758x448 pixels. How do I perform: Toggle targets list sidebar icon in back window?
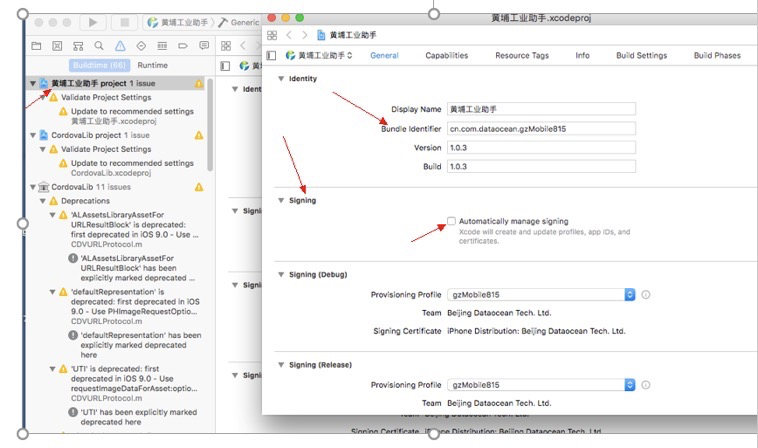[225, 66]
